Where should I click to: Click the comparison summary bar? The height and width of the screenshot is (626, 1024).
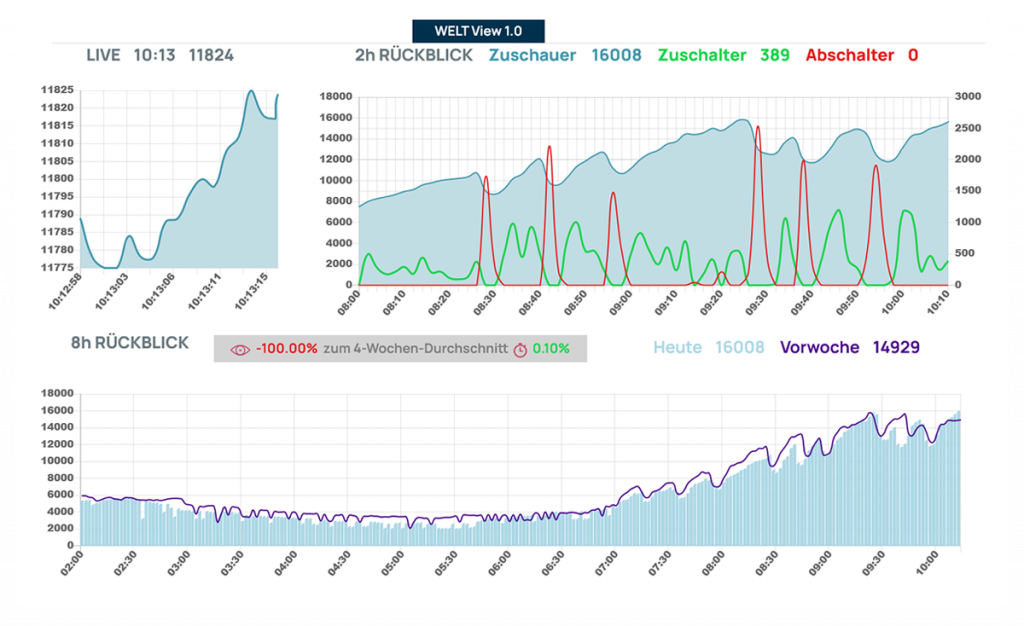click(x=400, y=349)
